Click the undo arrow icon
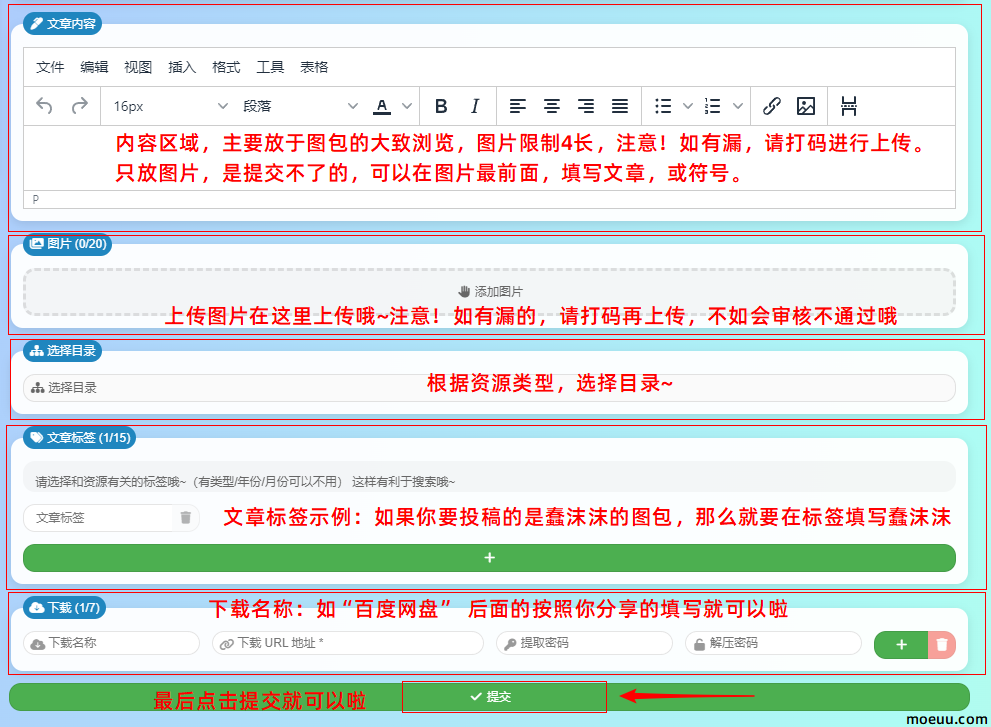This screenshot has width=991, height=727. click(44, 106)
